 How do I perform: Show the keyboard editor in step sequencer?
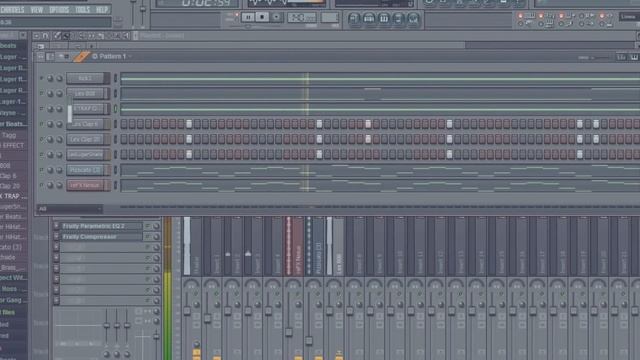(x=634, y=57)
